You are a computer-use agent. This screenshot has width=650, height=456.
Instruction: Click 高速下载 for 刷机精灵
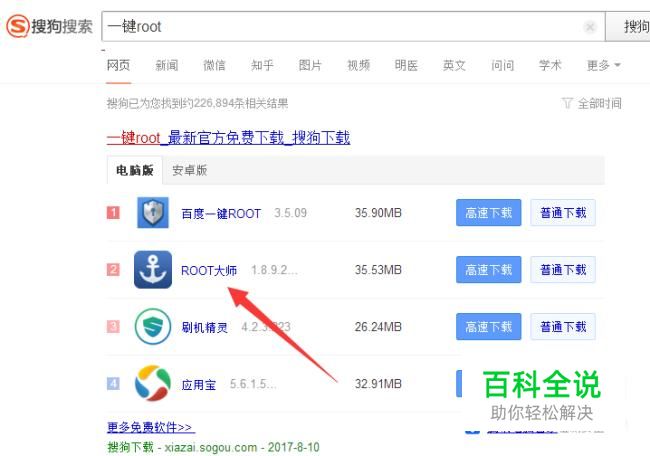click(488, 327)
